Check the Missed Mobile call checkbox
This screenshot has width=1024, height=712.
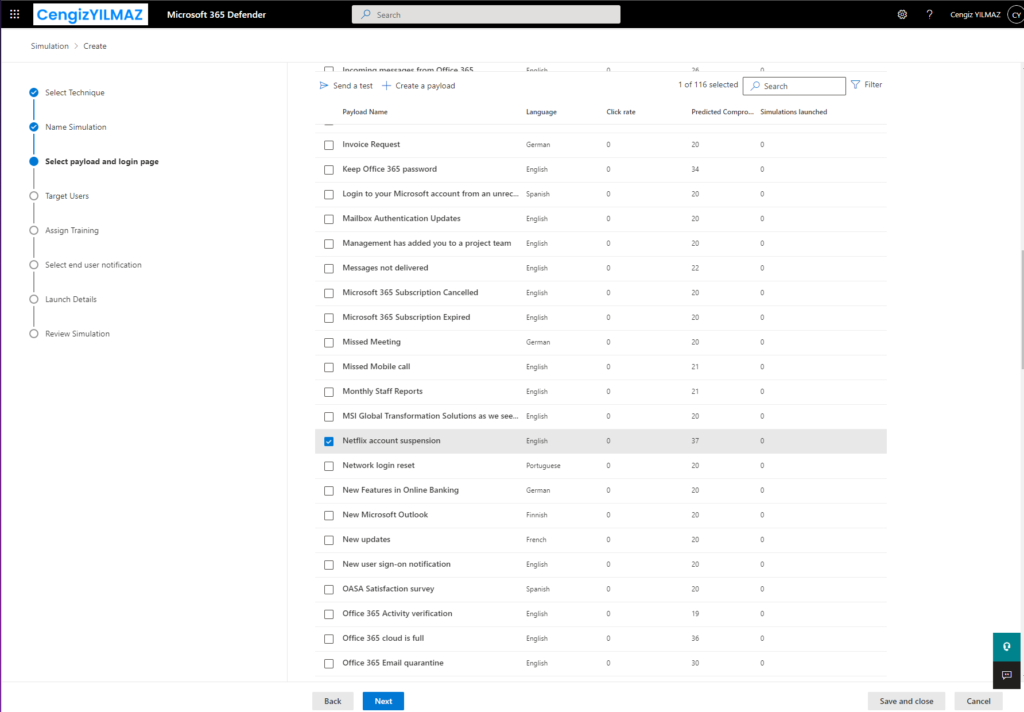click(329, 367)
